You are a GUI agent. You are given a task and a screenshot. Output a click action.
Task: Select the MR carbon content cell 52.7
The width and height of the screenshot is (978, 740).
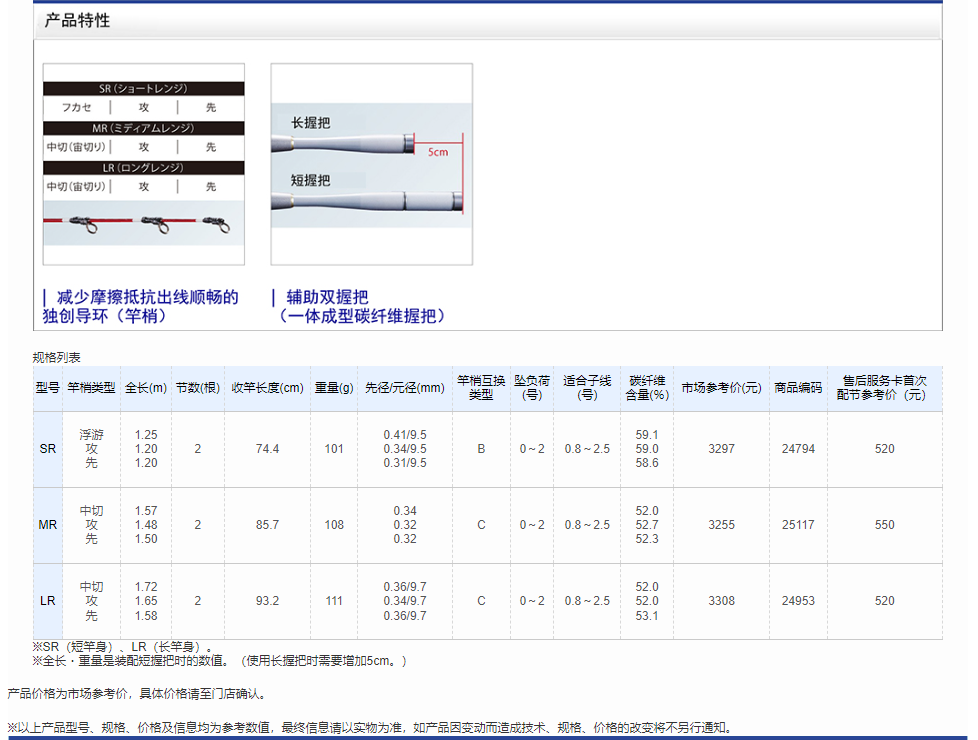pyautogui.click(x=647, y=525)
